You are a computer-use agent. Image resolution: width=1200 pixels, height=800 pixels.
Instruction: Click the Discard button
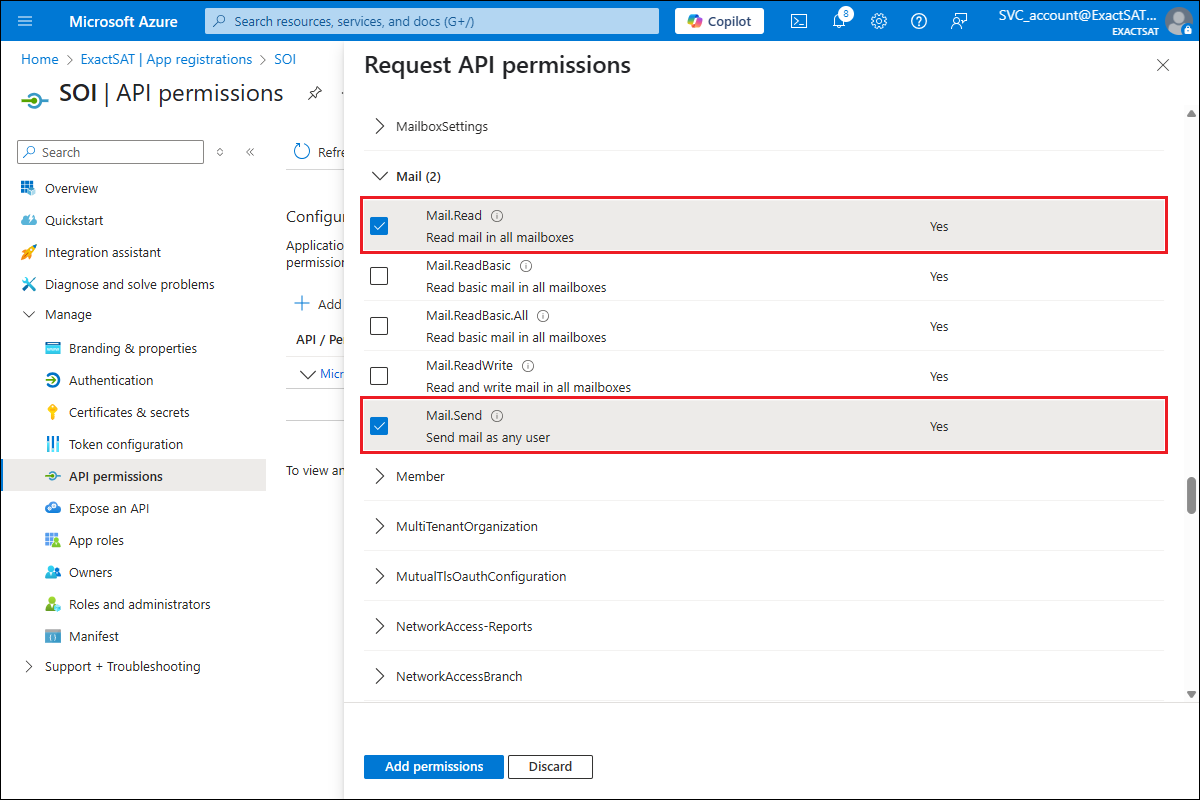pos(550,766)
